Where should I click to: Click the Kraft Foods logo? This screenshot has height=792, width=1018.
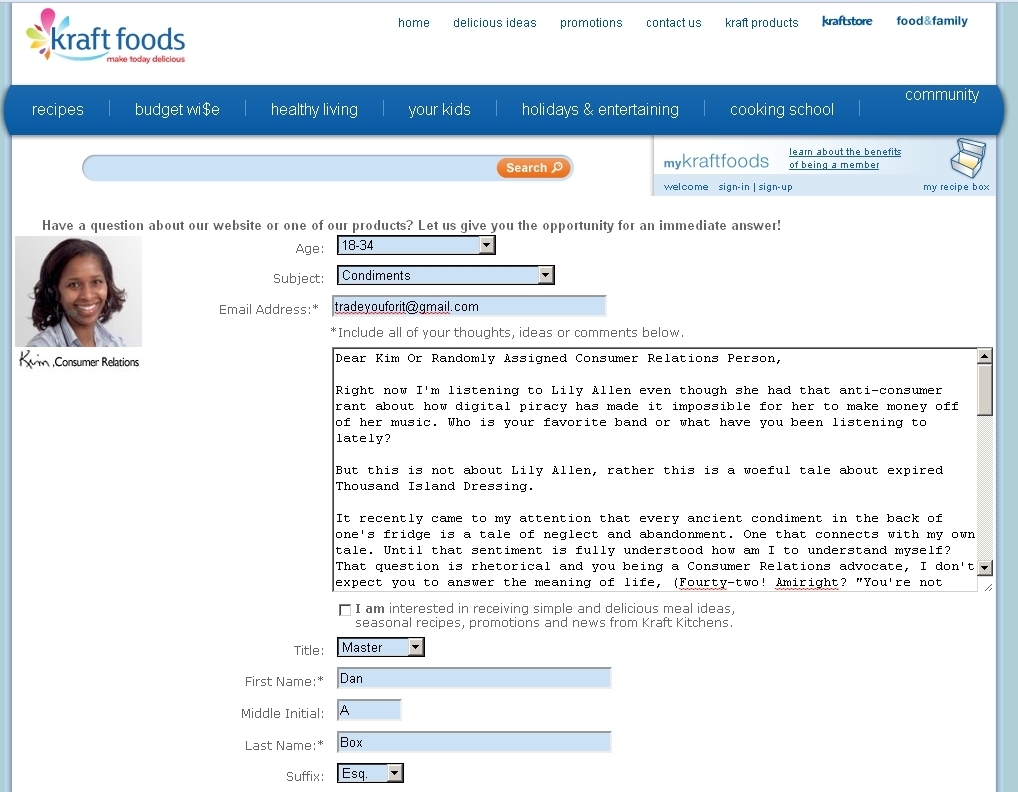click(x=106, y=37)
